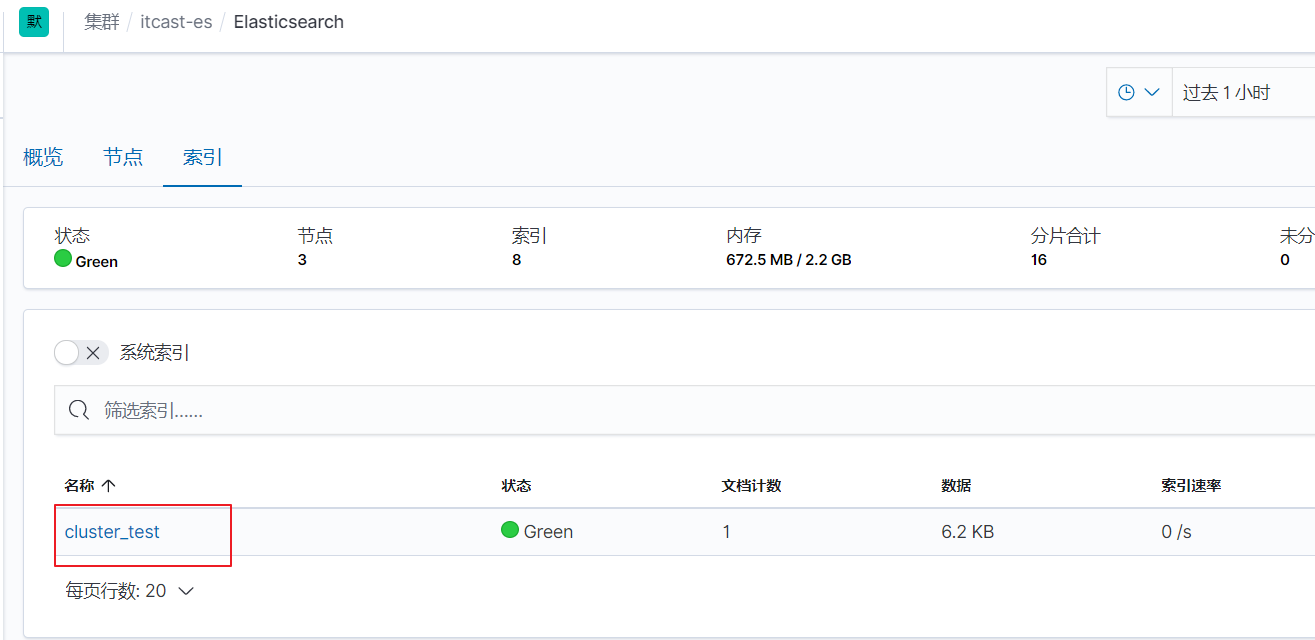Sort by the 索引速率 column header
This screenshot has width=1315, height=640.
pos(1191,486)
